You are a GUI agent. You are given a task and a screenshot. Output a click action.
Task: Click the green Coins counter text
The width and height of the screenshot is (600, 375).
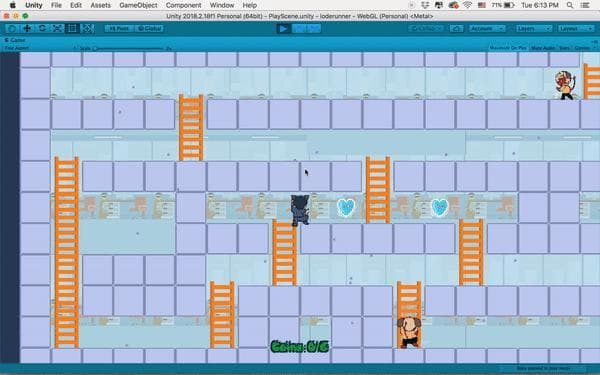[300, 347]
